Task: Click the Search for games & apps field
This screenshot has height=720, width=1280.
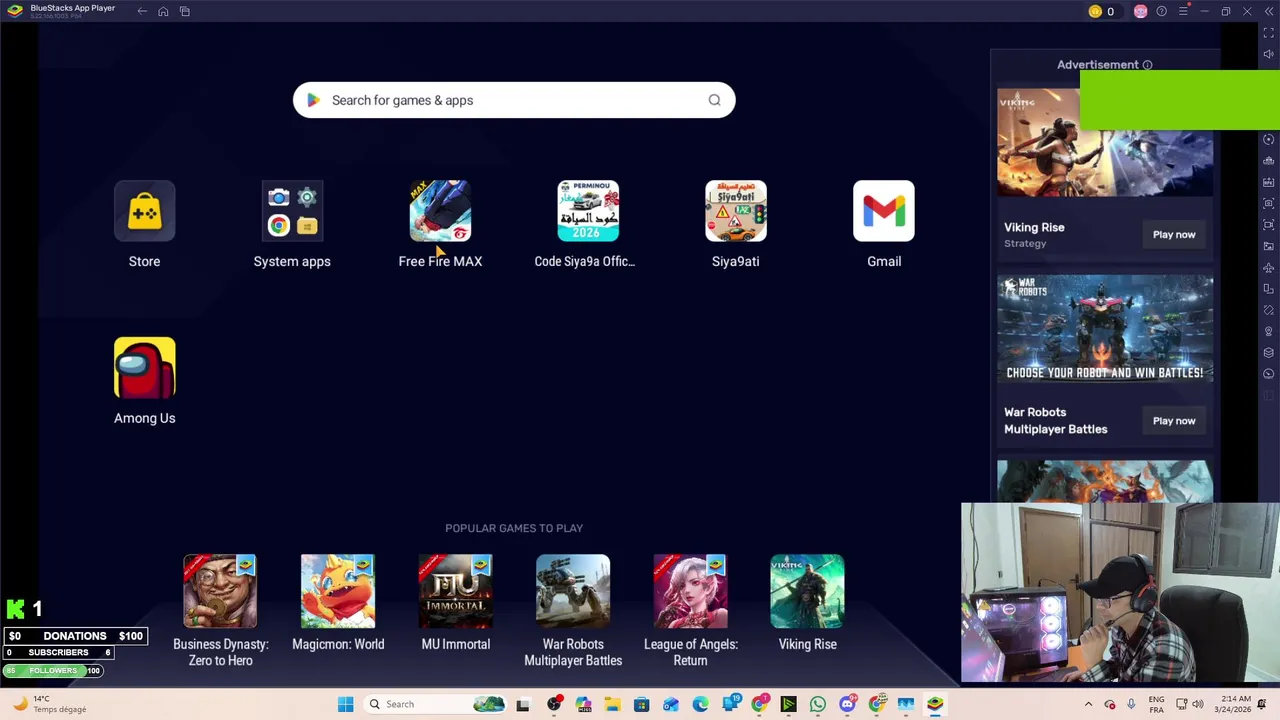Action: coord(514,100)
